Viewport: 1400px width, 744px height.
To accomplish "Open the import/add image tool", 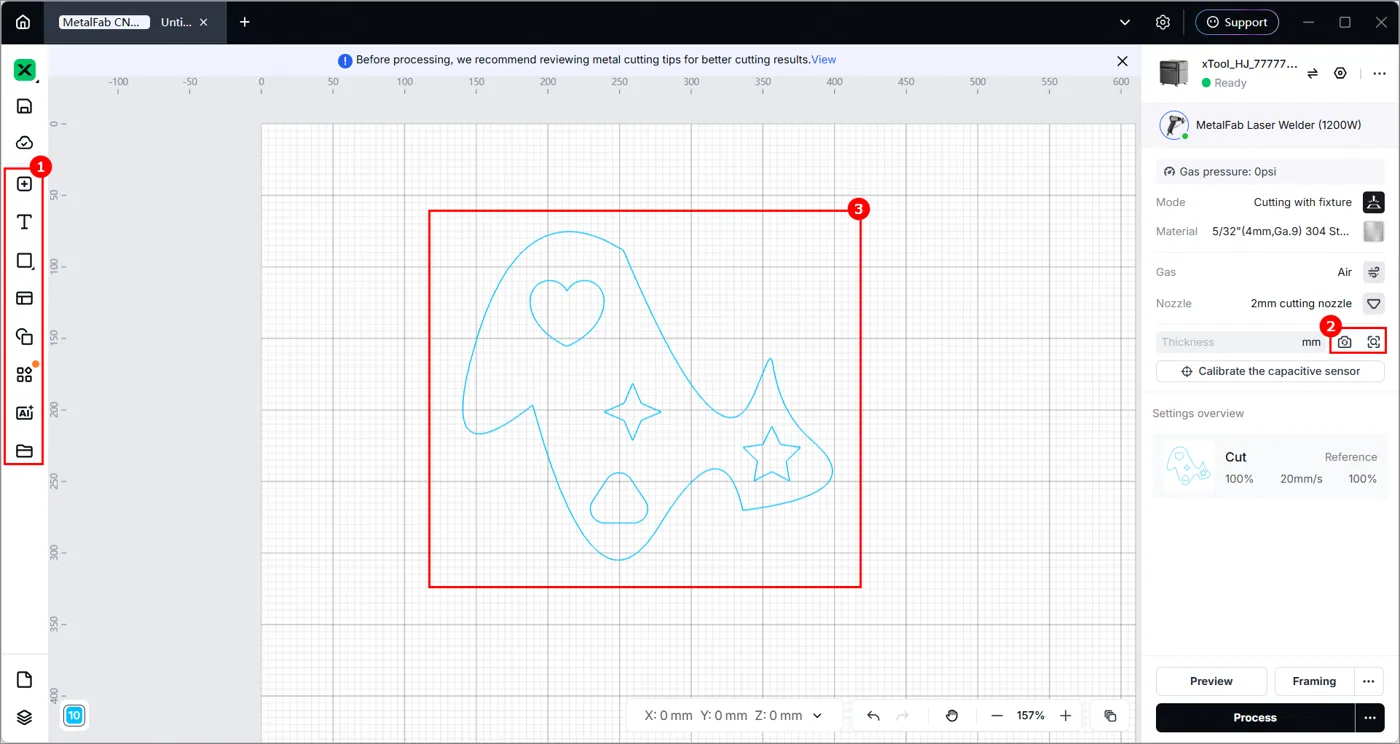I will tap(25, 184).
